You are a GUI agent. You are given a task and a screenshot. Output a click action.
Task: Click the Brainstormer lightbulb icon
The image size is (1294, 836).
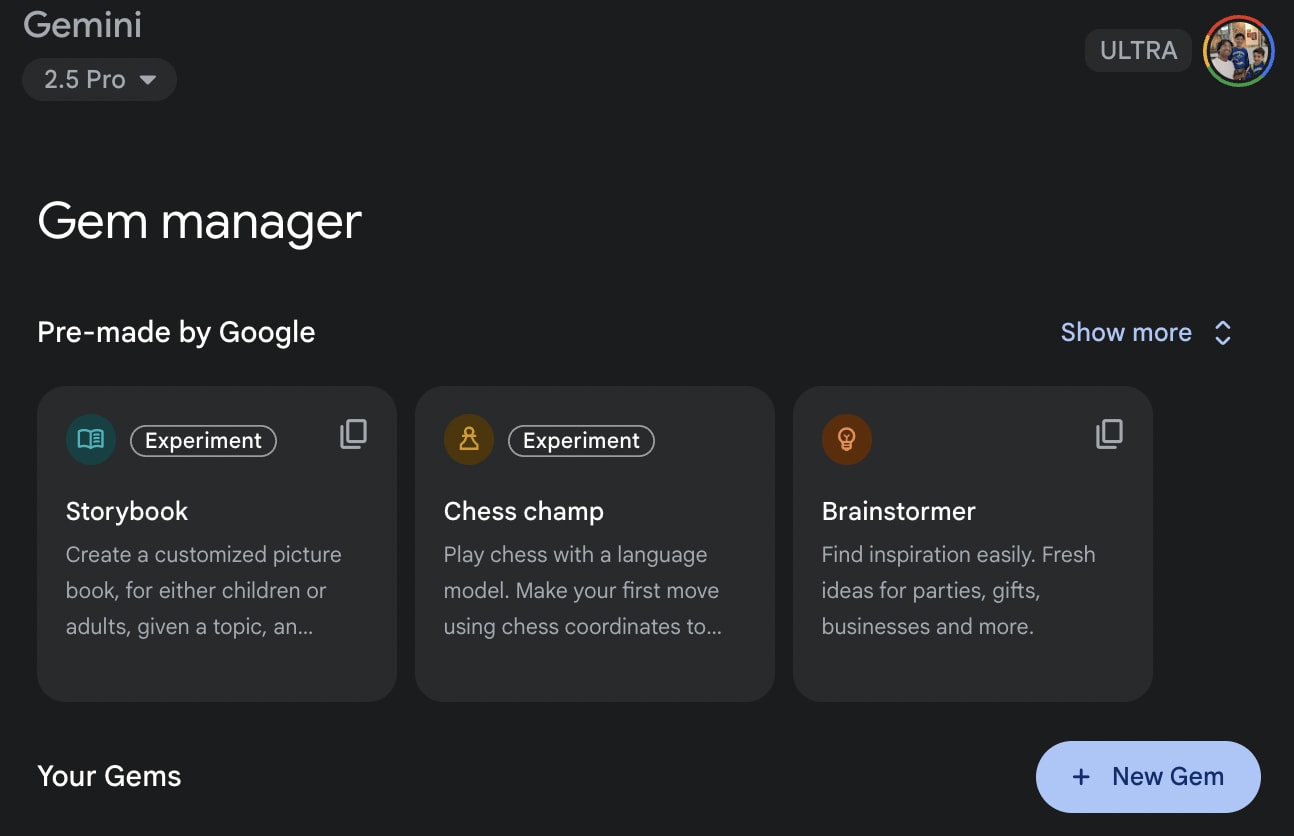click(x=847, y=440)
